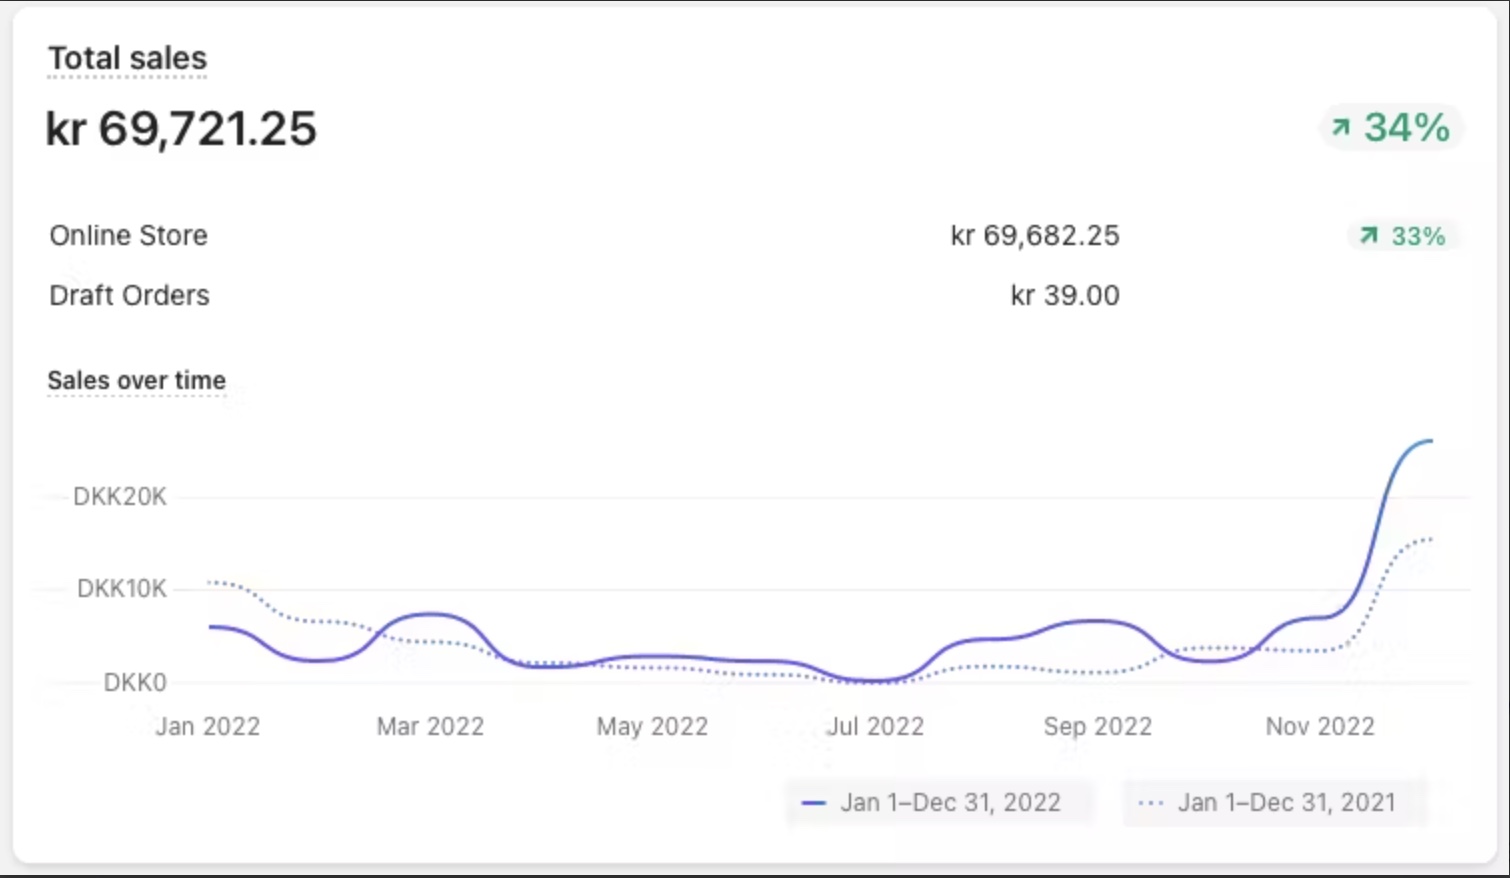Click the Nov 2022 x-axis label
The height and width of the screenshot is (878, 1510).
[x=1319, y=727]
